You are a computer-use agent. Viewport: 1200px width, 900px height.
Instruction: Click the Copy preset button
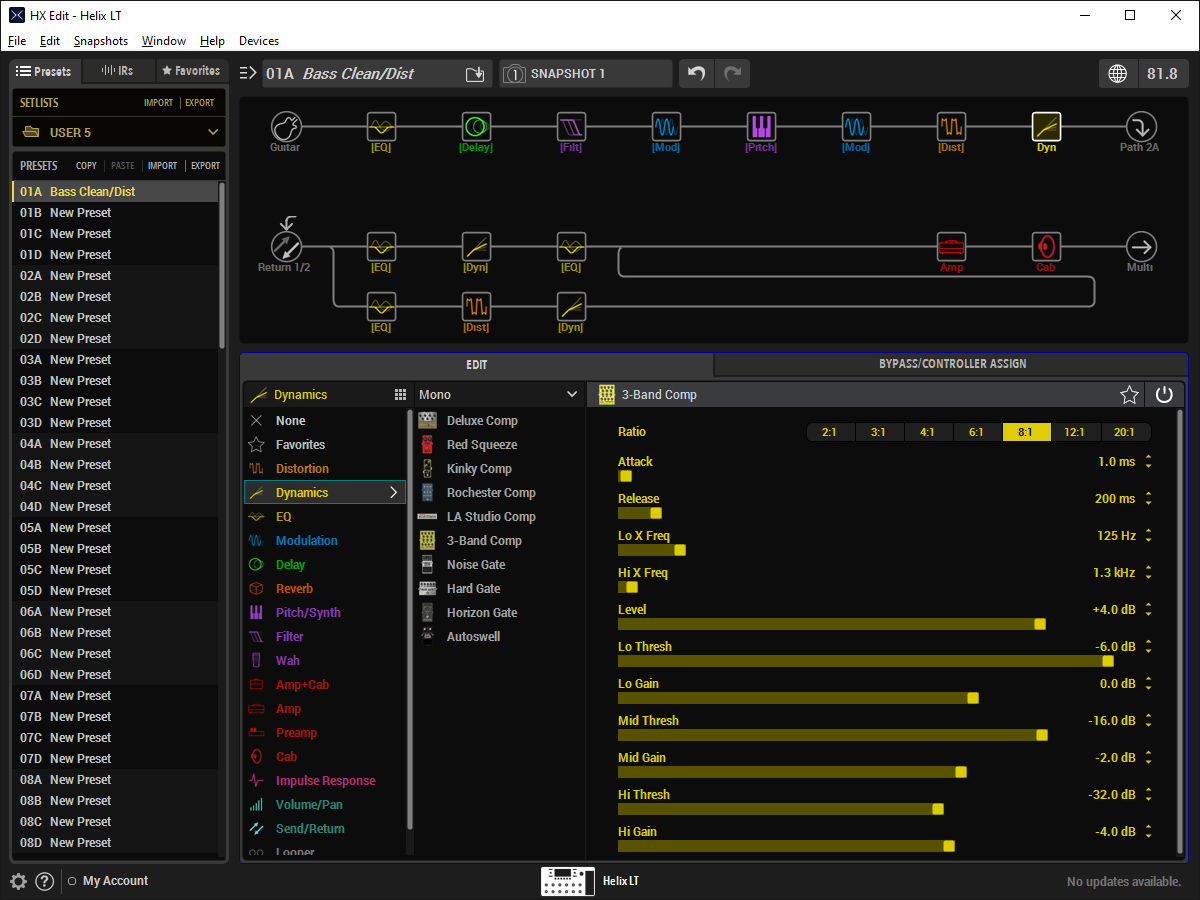tap(87, 166)
